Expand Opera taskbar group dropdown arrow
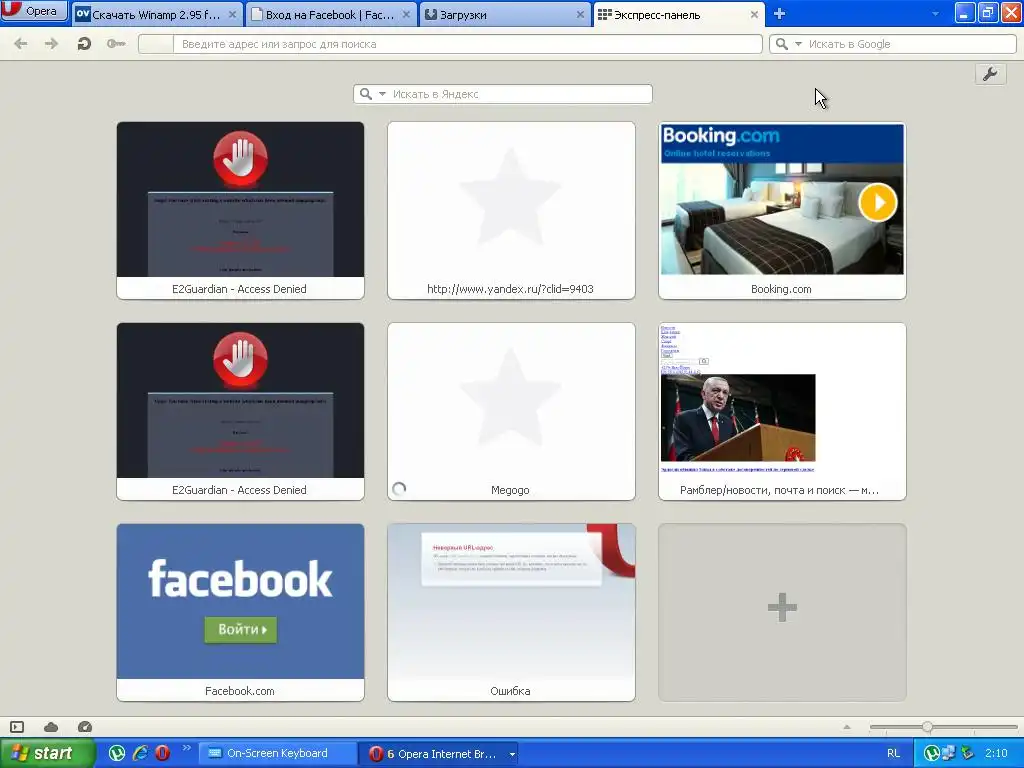 click(512, 754)
